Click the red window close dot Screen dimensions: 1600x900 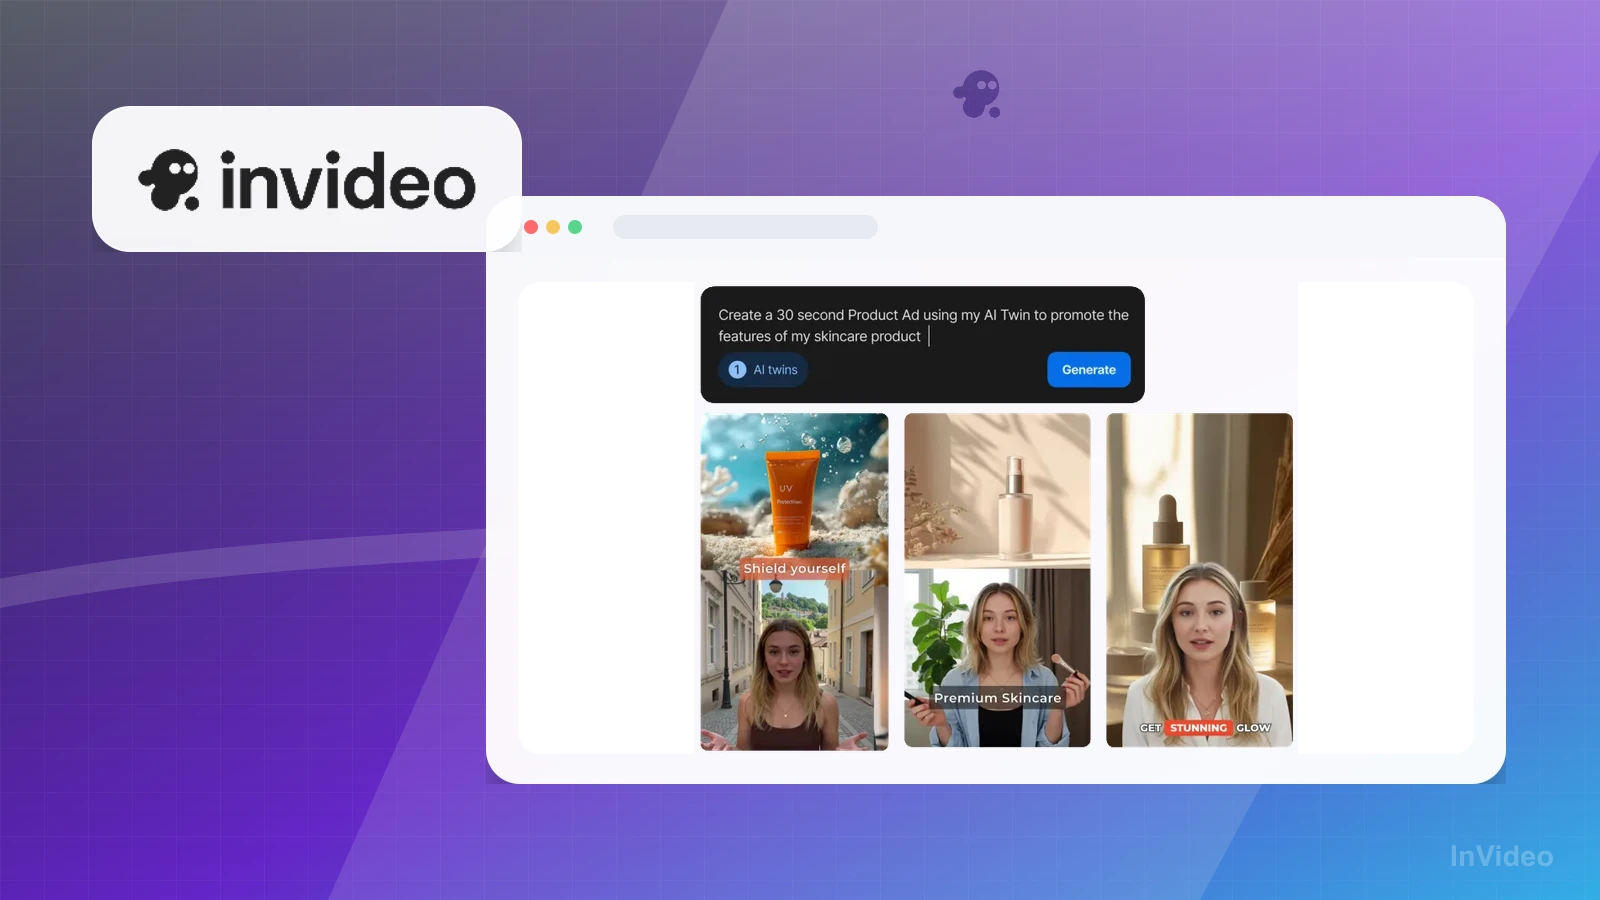pos(531,227)
